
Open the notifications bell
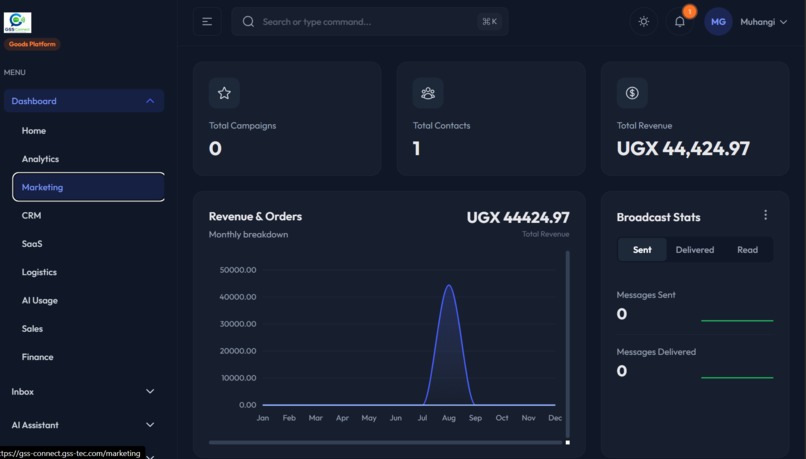[680, 22]
